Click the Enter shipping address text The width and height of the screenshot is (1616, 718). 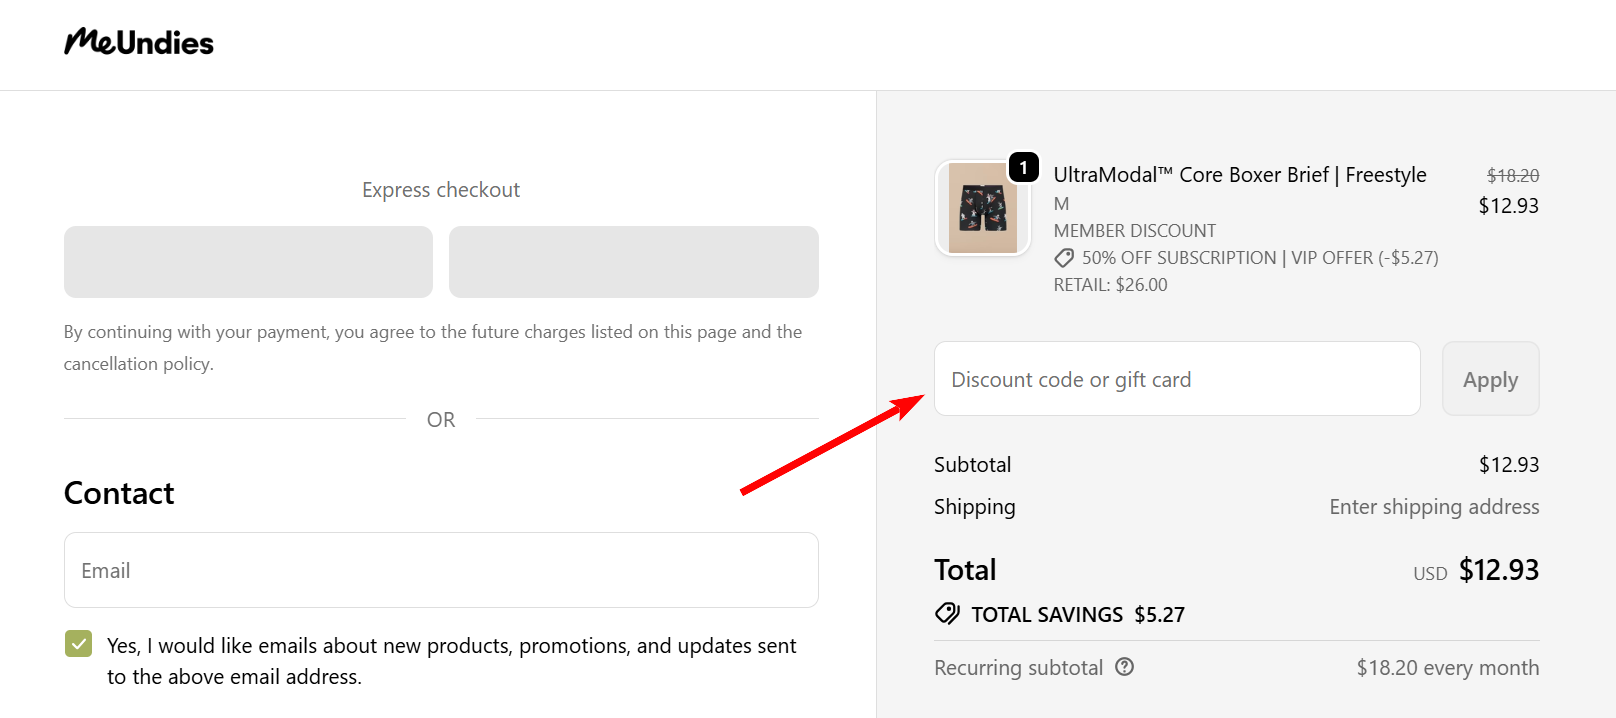point(1433,507)
